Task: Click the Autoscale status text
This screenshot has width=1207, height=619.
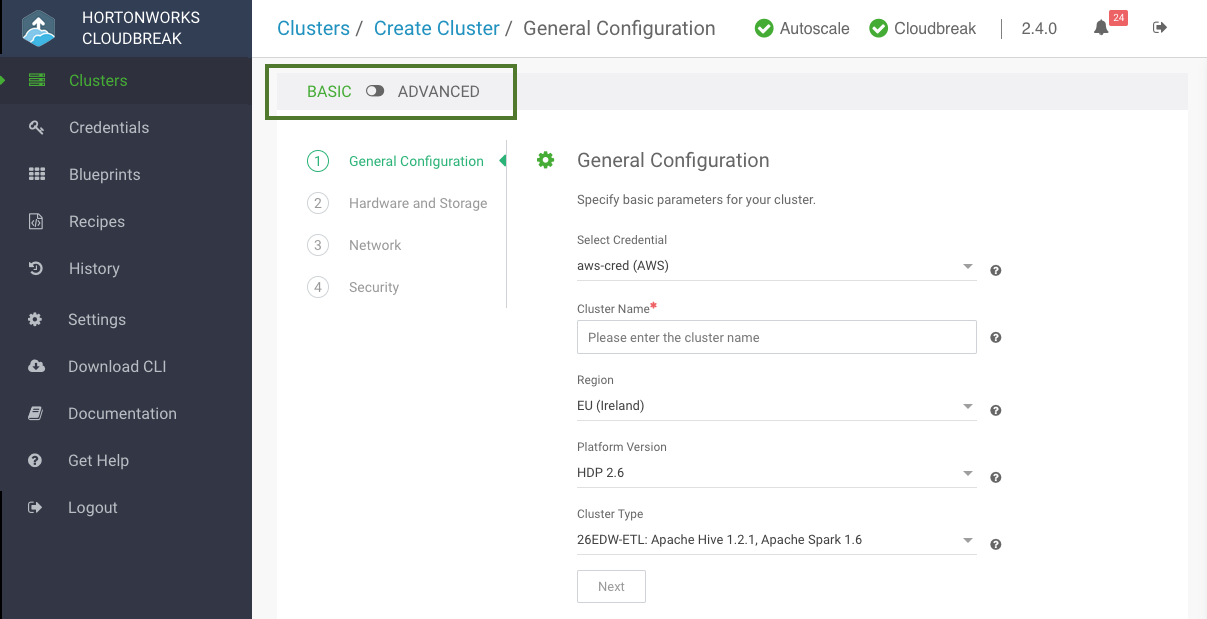Action: click(x=815, y=28)
